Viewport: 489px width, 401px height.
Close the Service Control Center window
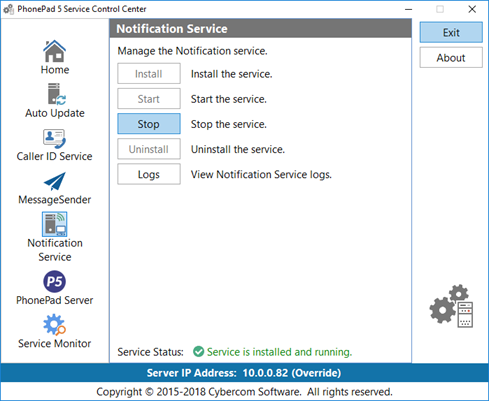[472, 9]
